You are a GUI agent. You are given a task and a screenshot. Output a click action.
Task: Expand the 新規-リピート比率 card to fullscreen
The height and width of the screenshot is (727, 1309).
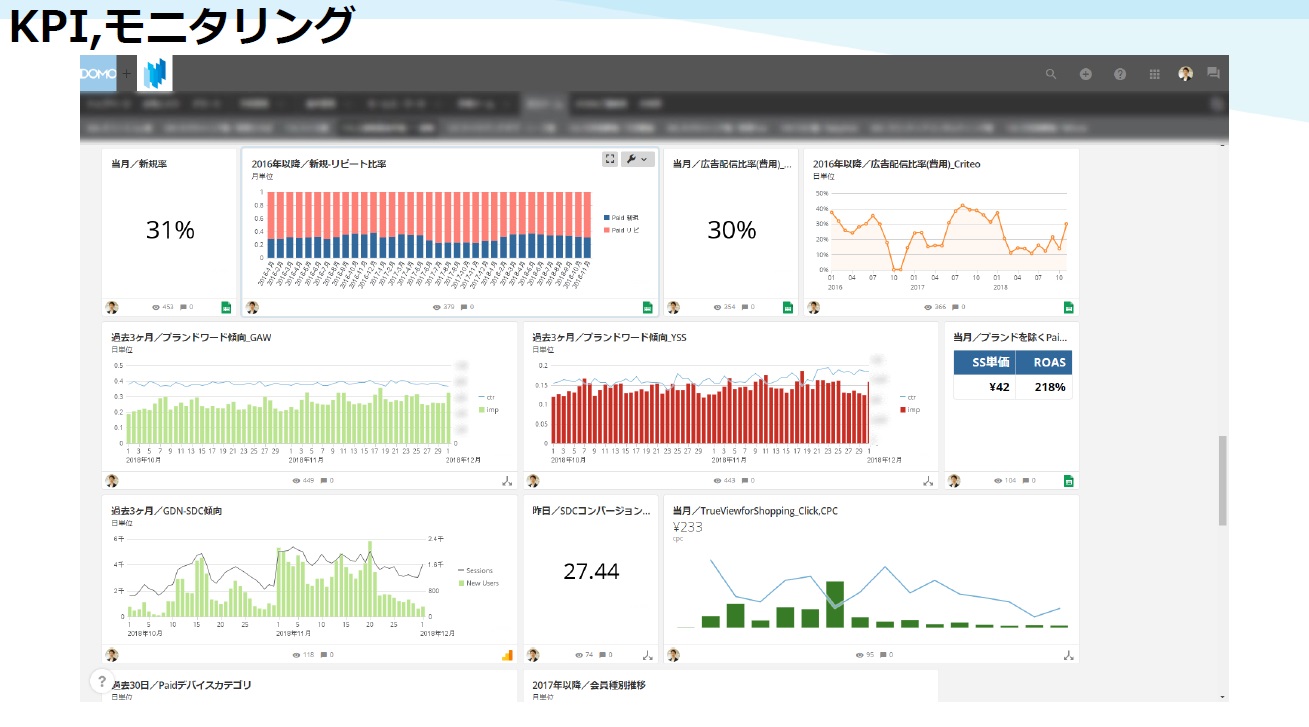click(x=610, y=159)
